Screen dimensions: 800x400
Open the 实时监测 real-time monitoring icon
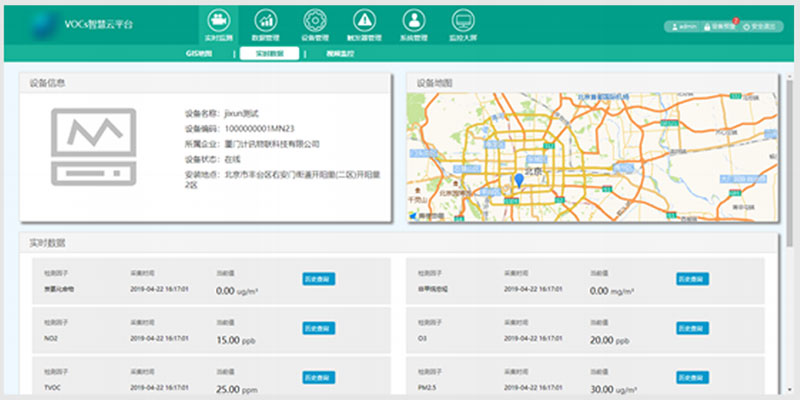pos(217,22)
